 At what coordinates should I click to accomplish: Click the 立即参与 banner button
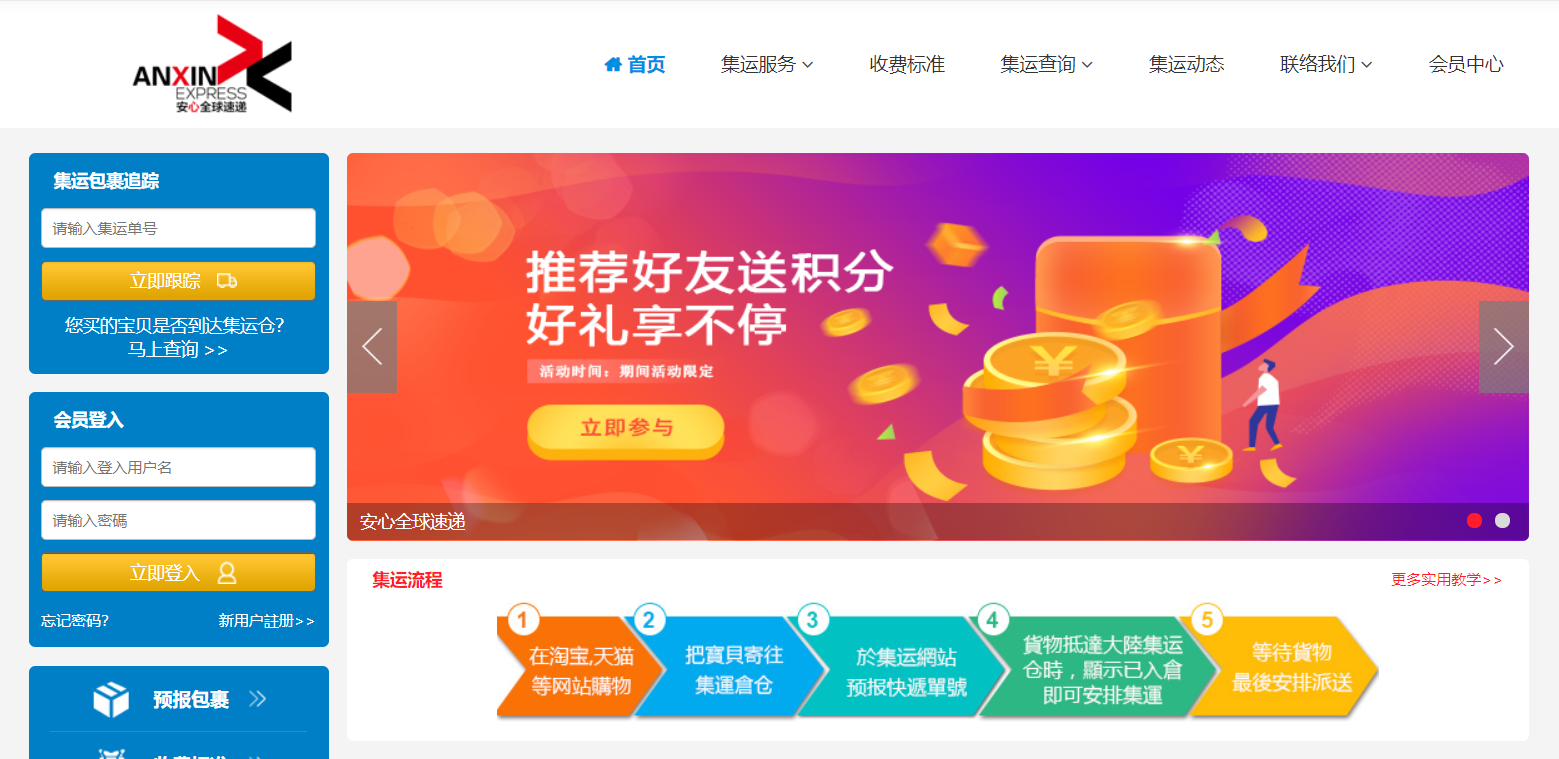tap(626, 430)
